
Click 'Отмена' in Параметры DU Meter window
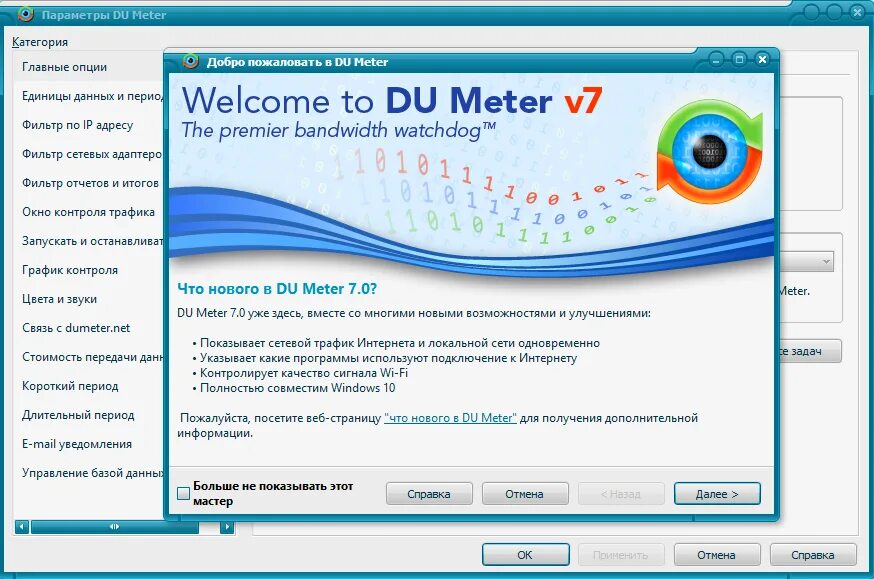(717, 555)
